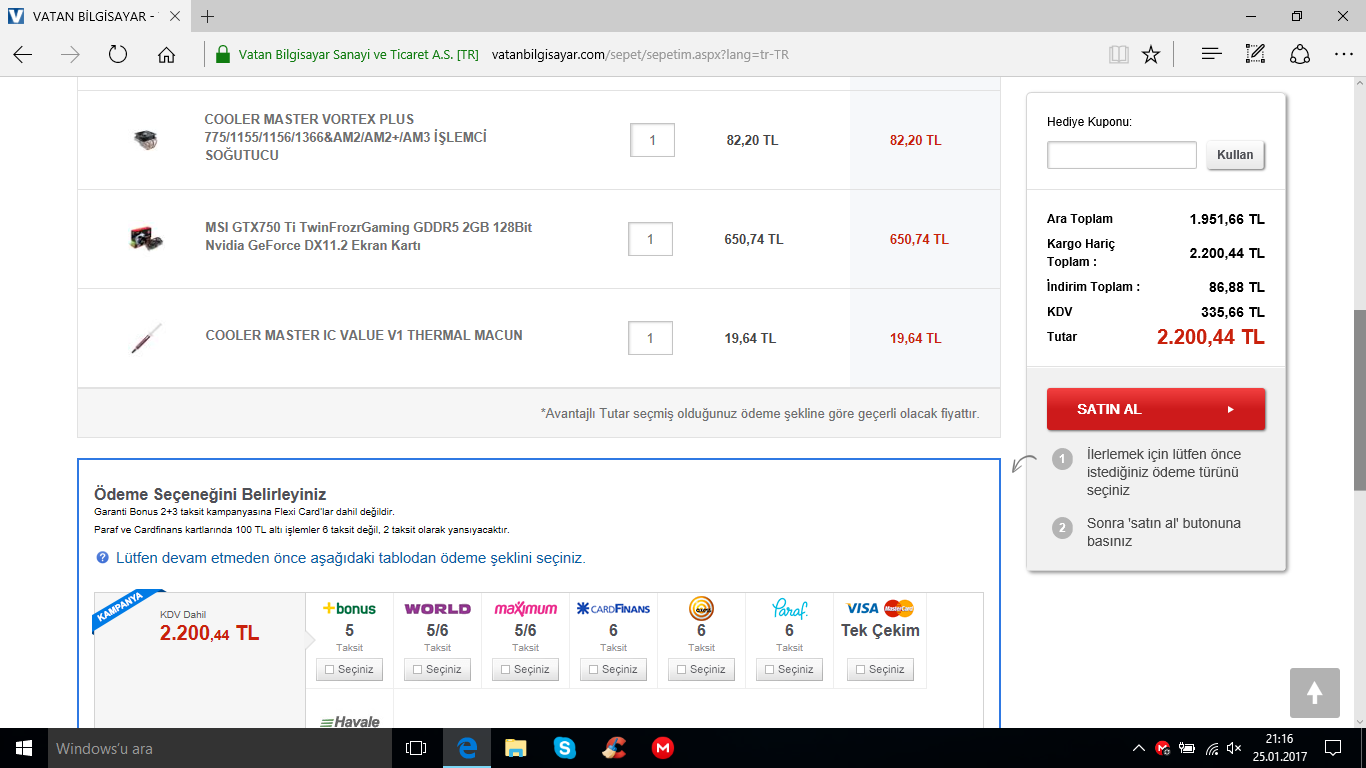
Task: Tick the Seçiniz checkbox under bonus
Action: pos(331,670)
